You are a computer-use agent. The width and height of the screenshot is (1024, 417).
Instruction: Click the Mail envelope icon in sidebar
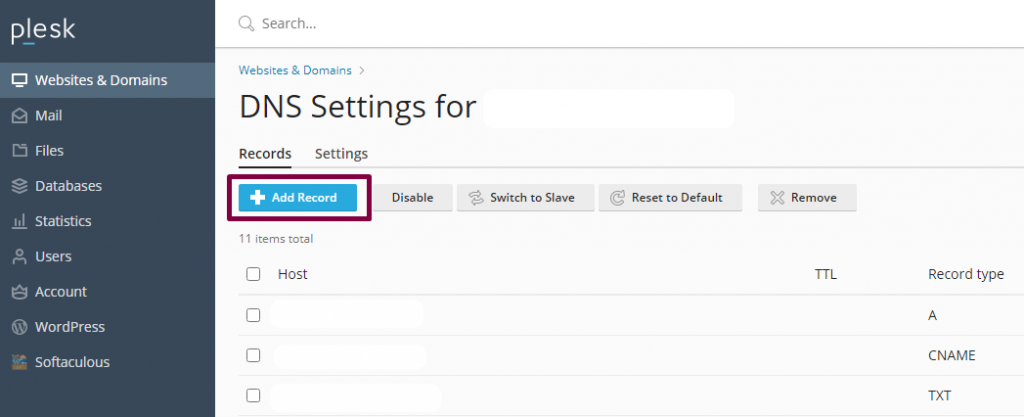19,116
